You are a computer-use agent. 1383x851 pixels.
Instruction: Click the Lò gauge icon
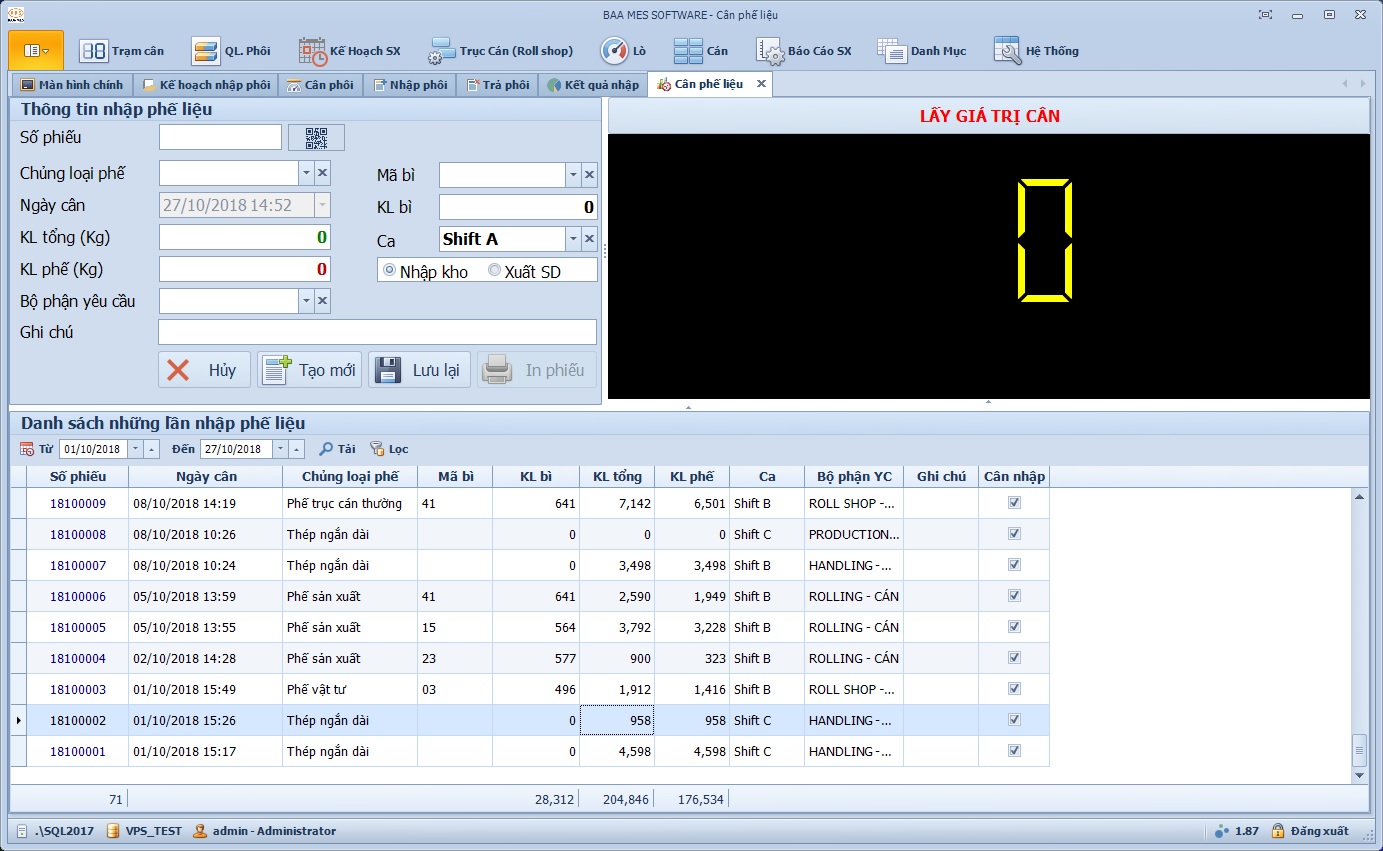click(x=614, y=51)
